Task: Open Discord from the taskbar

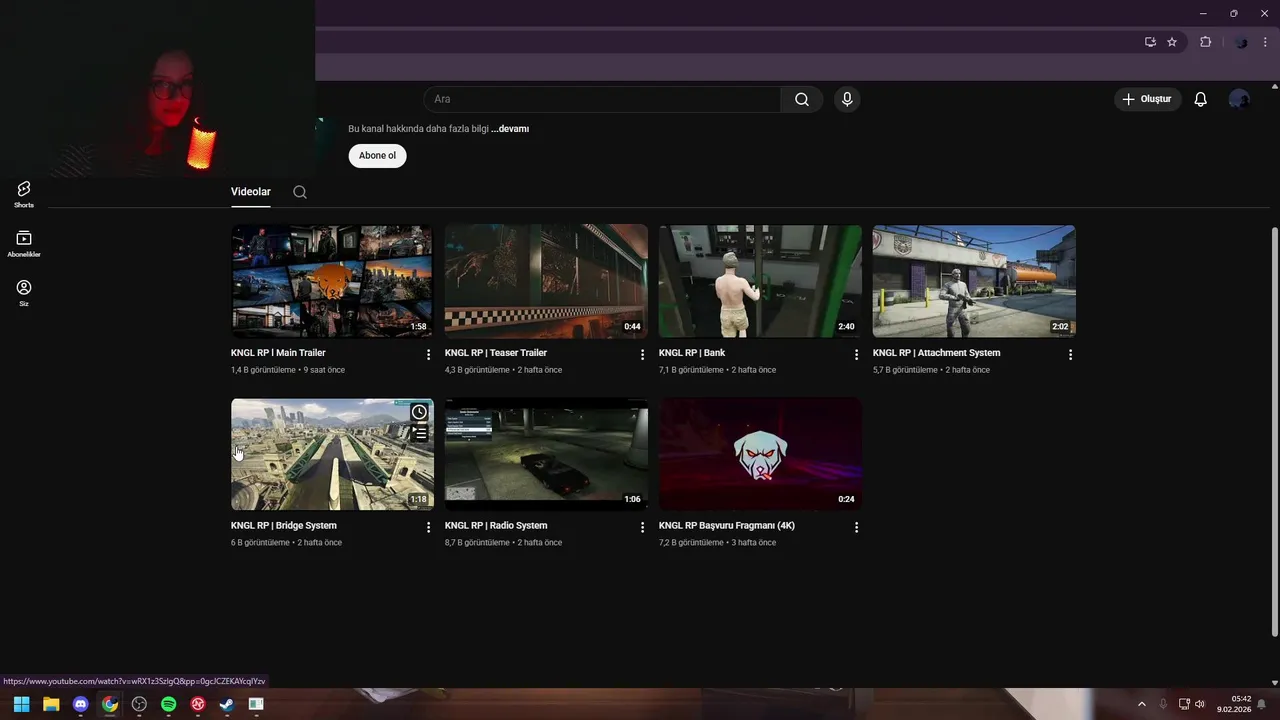Action: tap(80, 704)
